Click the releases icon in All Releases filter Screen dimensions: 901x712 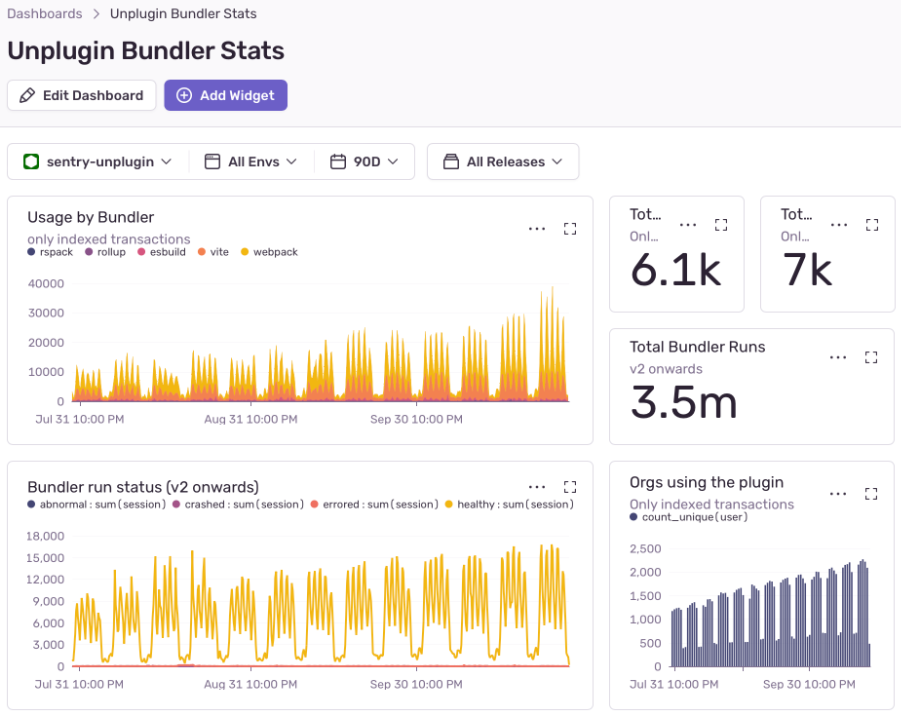click(x=451, y=161)
